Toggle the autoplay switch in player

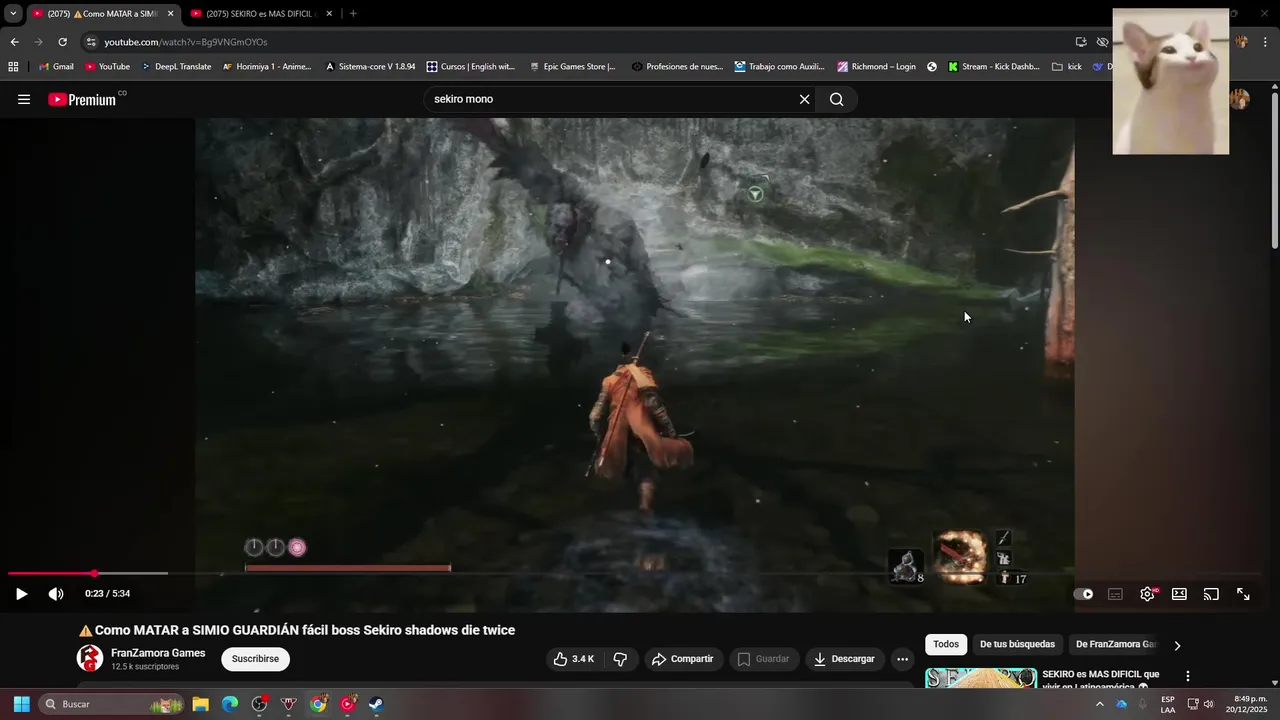coord(1084,594)
